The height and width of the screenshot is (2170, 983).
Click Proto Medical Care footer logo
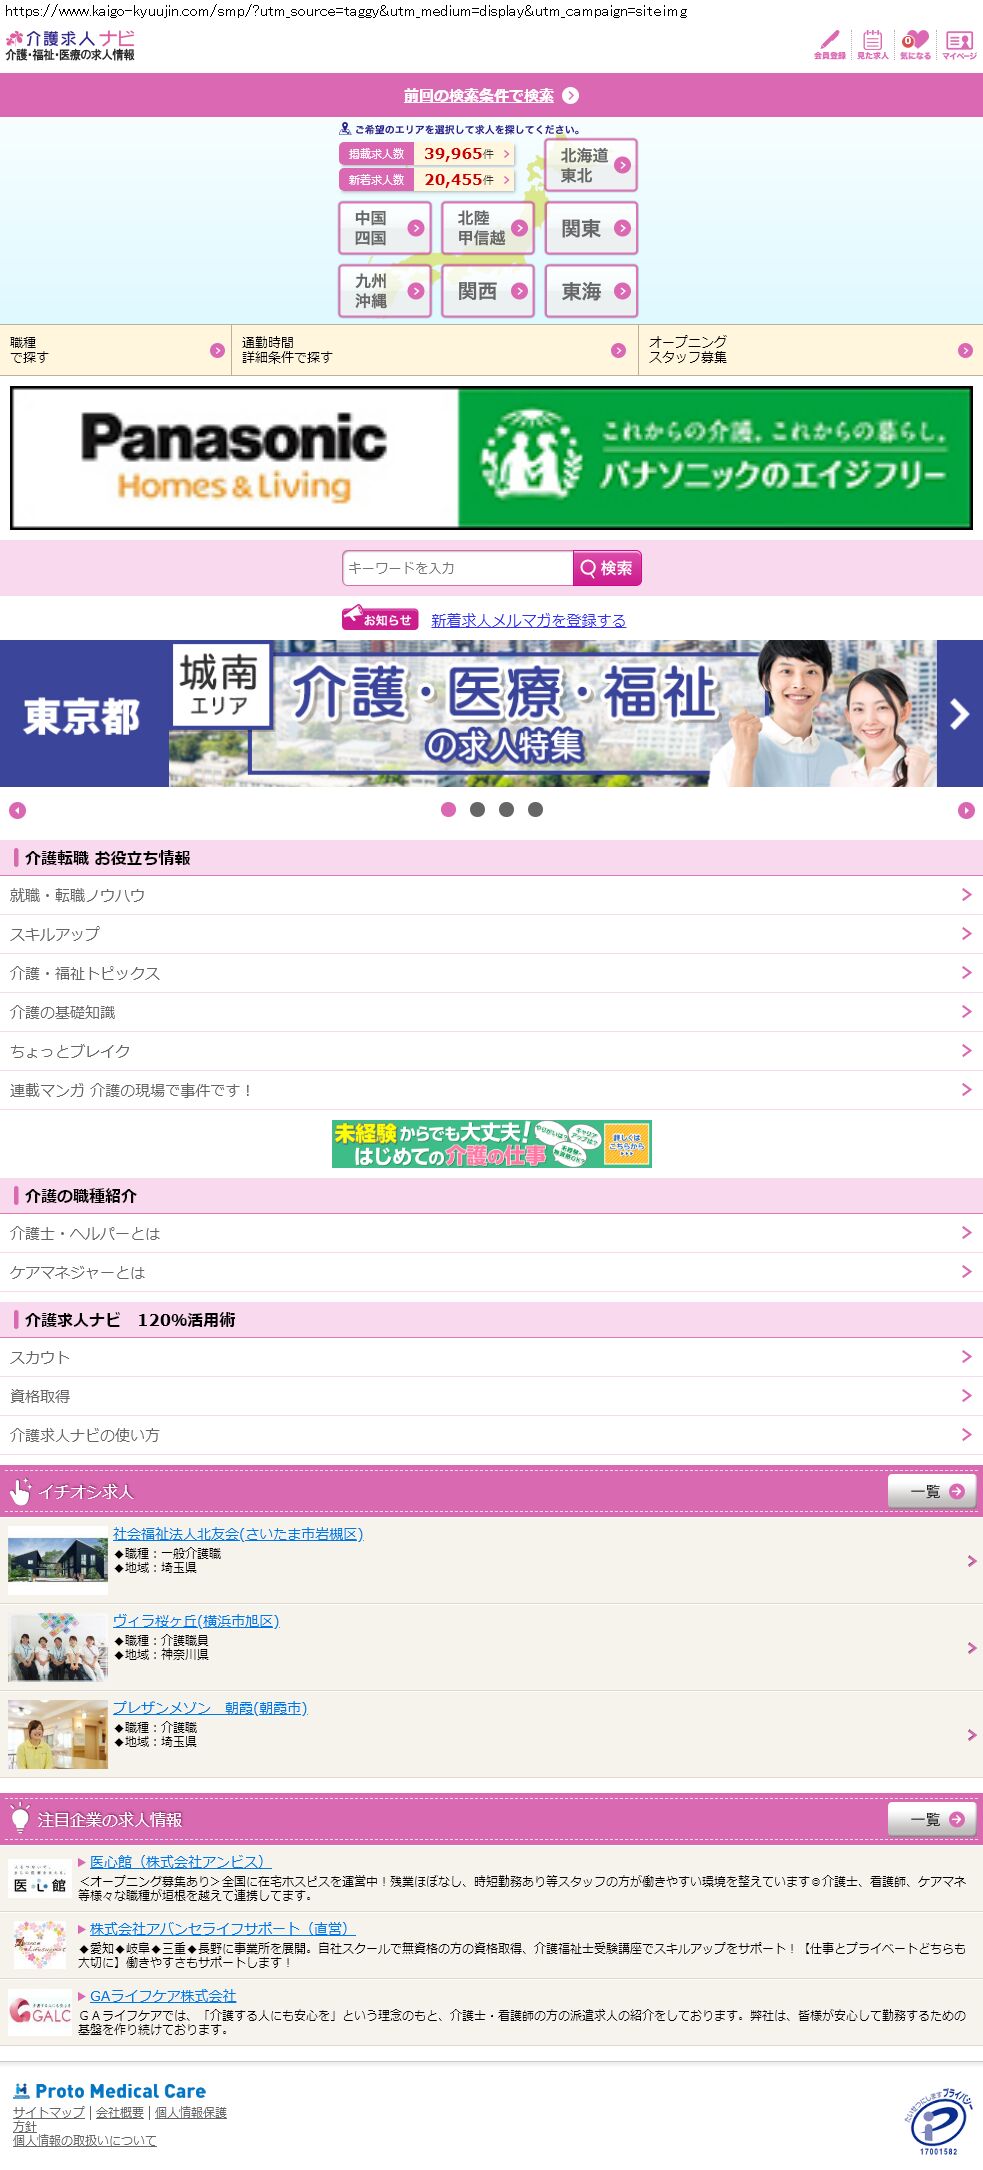pyautogui.click(x=110, y=2091)
